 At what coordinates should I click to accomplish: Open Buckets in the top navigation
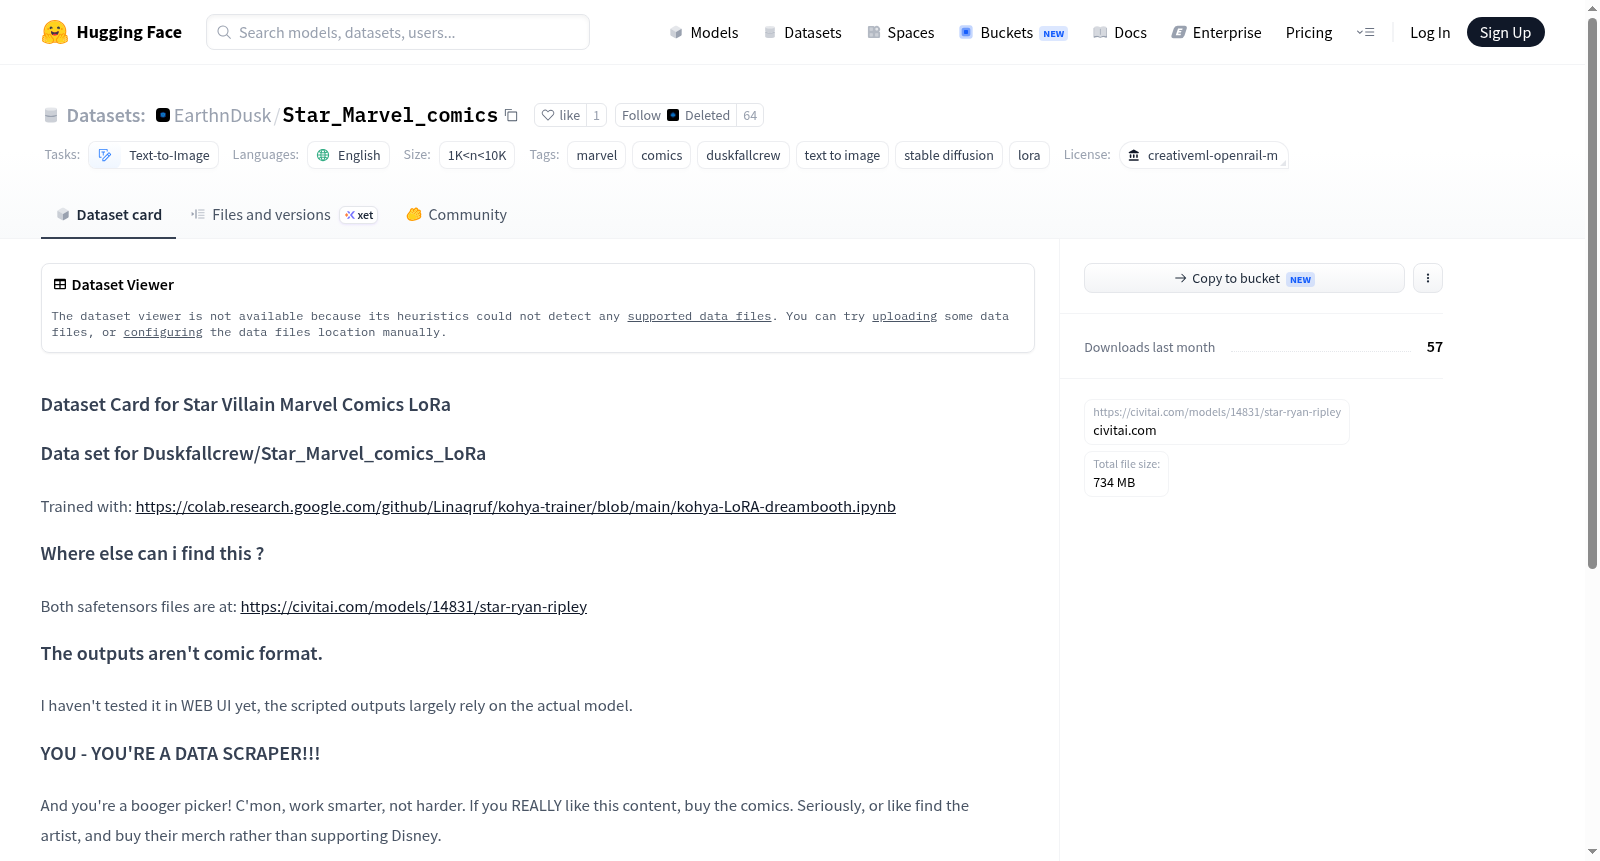(x=1013, y=32)
